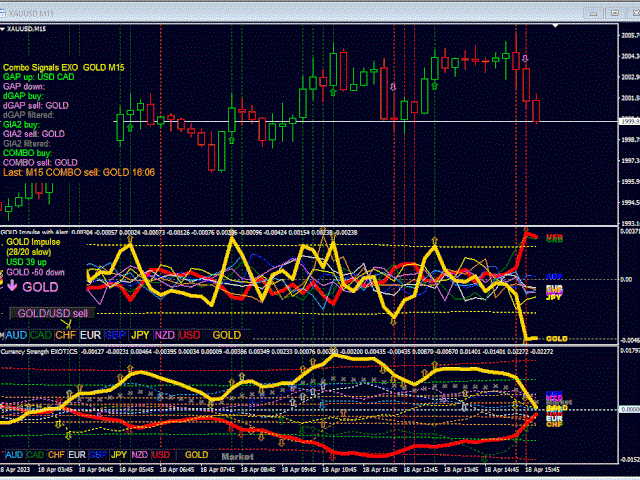Enable USD button in the GOLD Impulse panel
This screenshot has height=480, width=640.
click(189, 335)
